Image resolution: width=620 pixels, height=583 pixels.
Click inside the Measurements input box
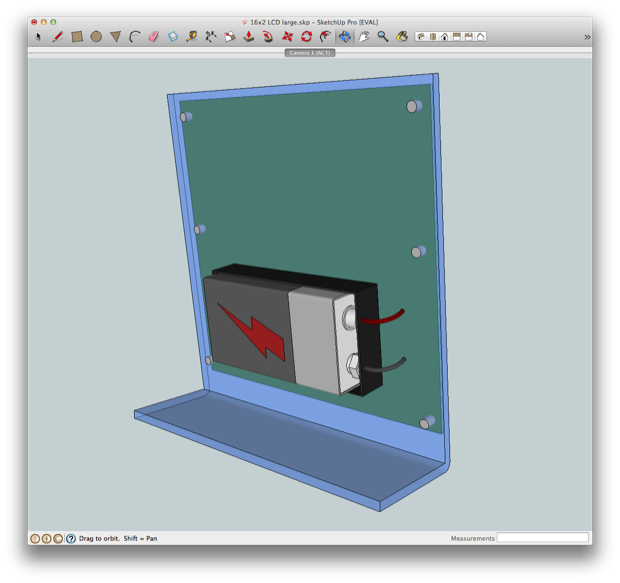pos(542,538)
